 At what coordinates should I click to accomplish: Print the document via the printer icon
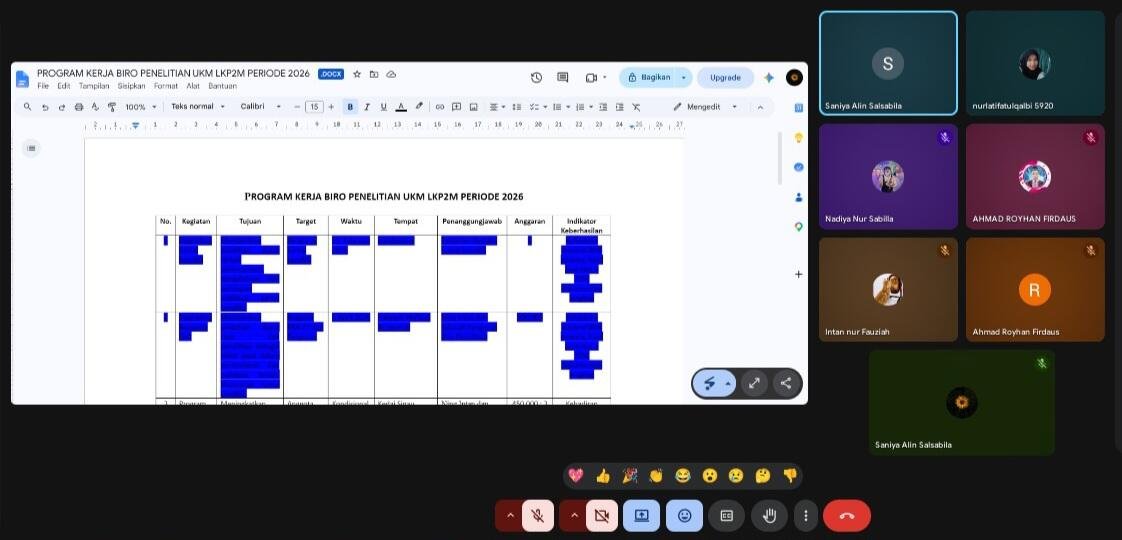[x=79, y=107]
